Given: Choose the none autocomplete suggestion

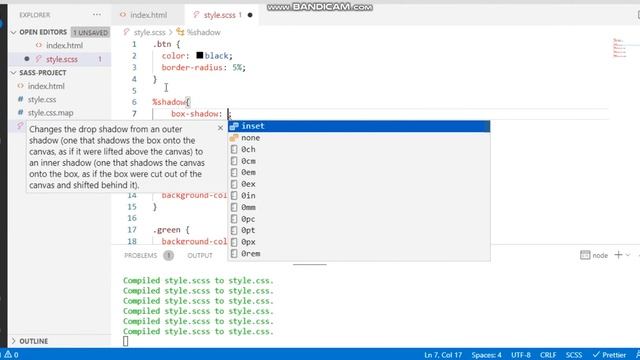Looking at the screenshot, I should point(359,138).
